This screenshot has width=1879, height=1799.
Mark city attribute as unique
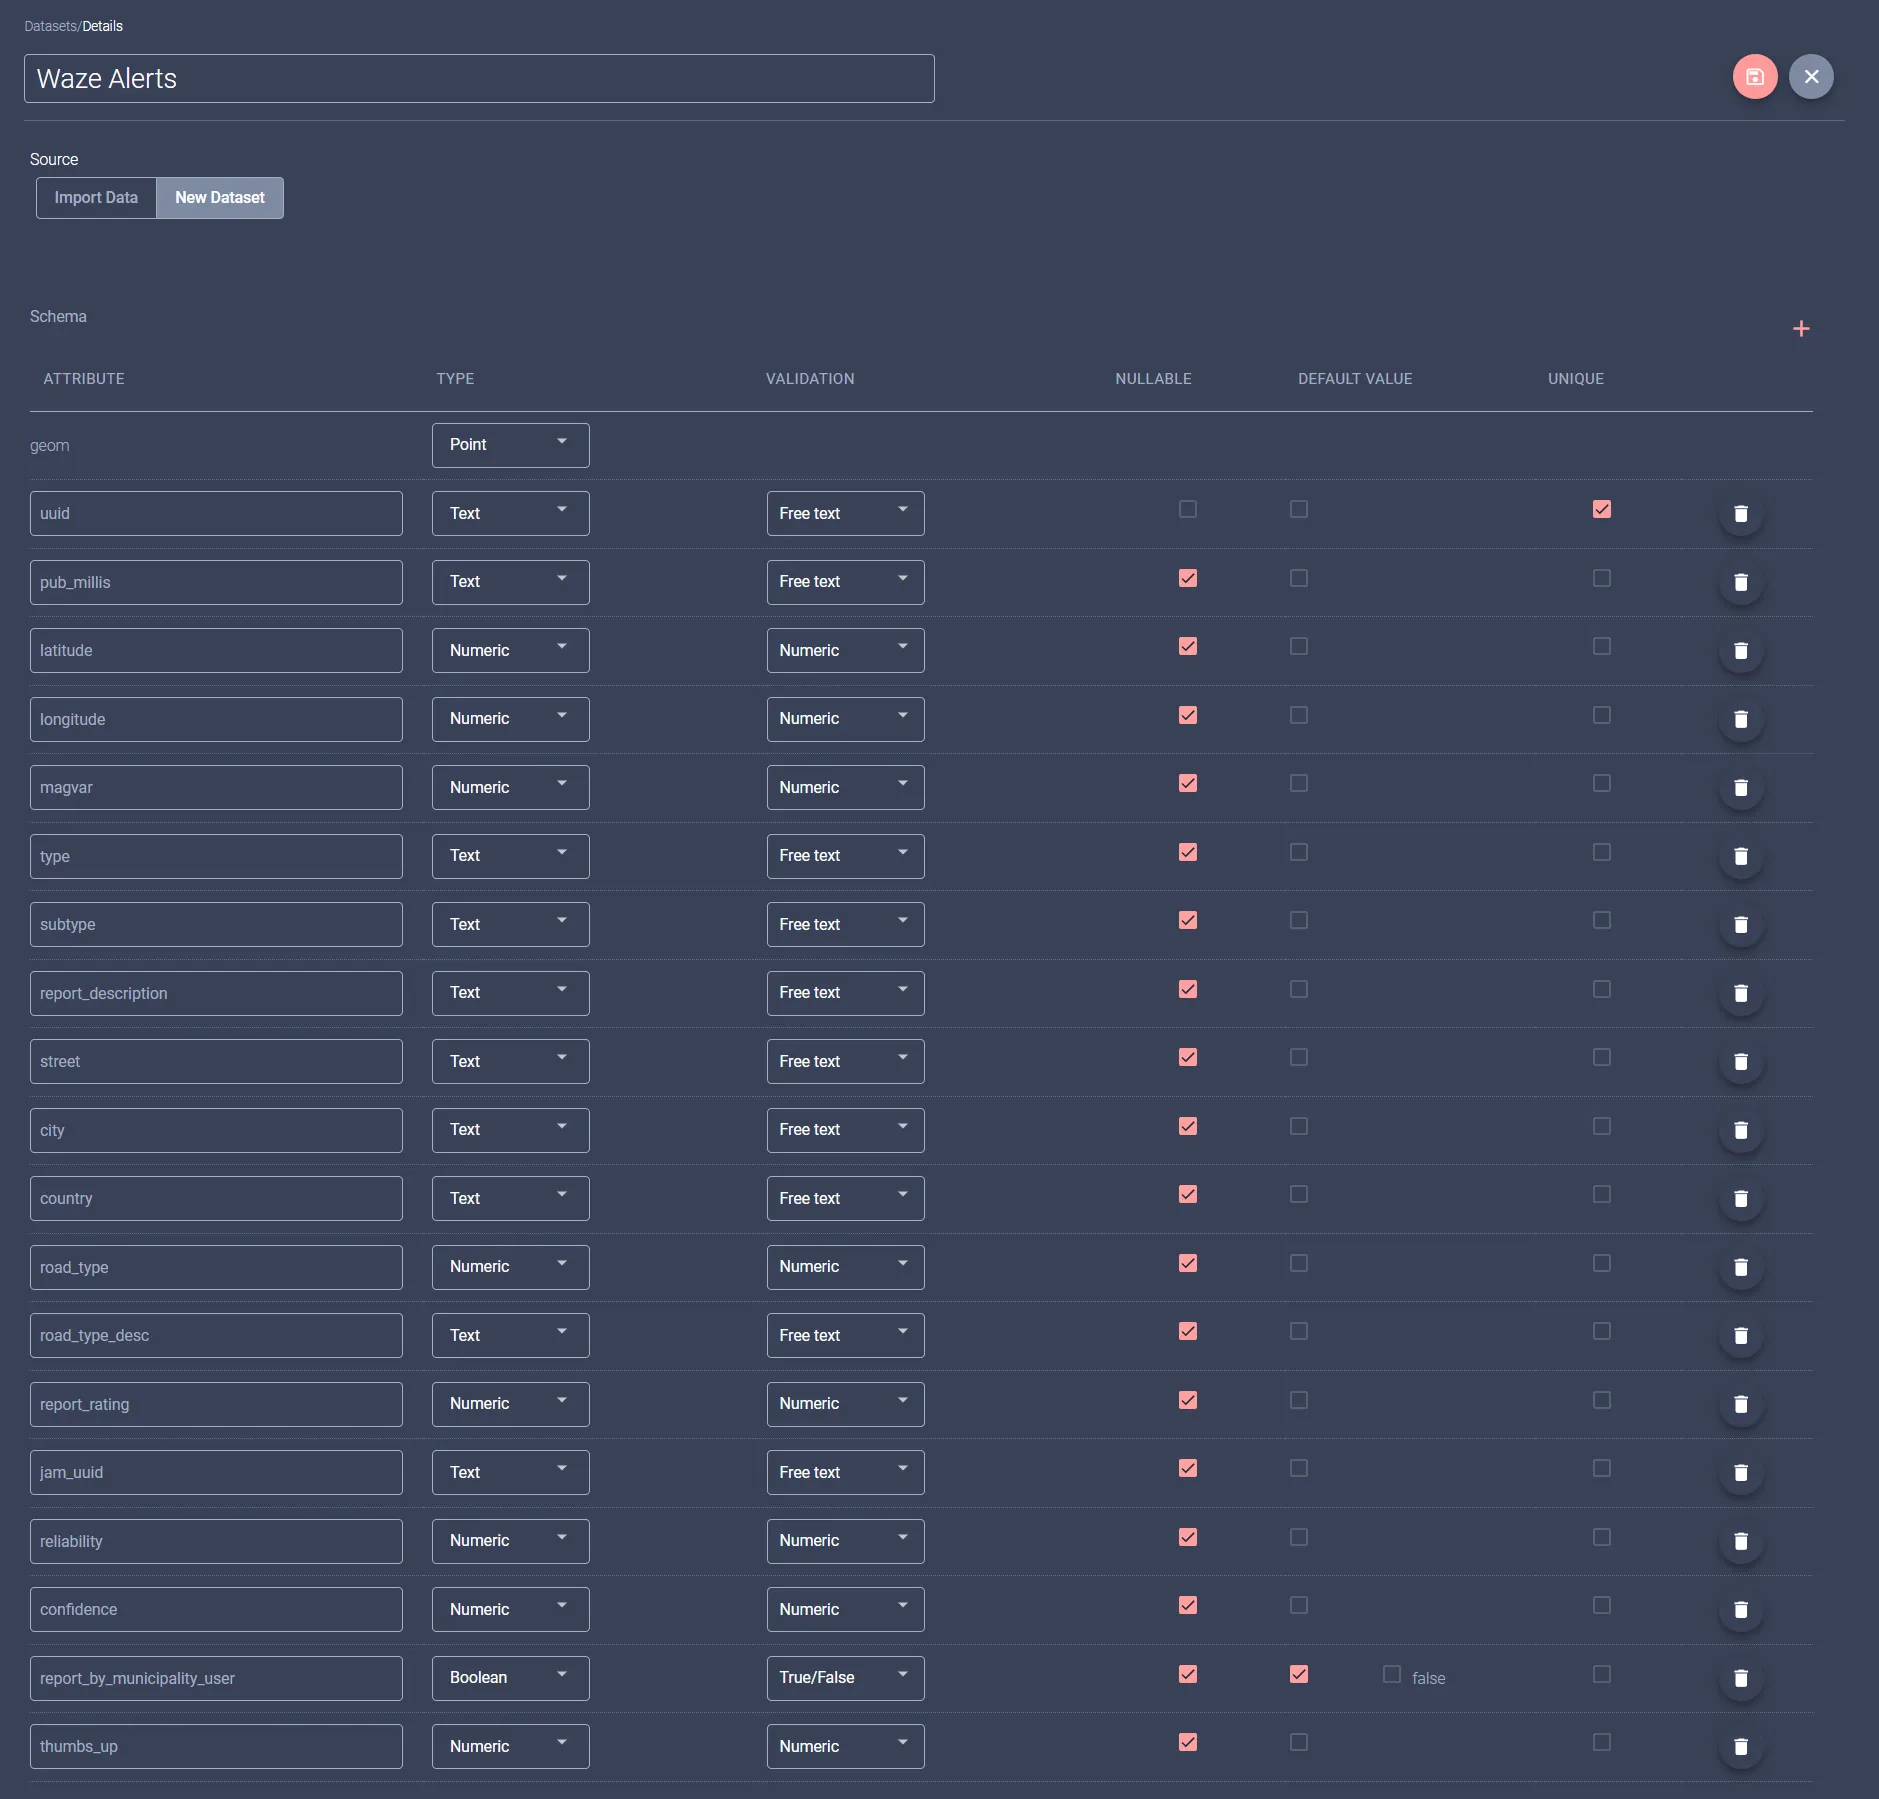click(1601, 1126)
